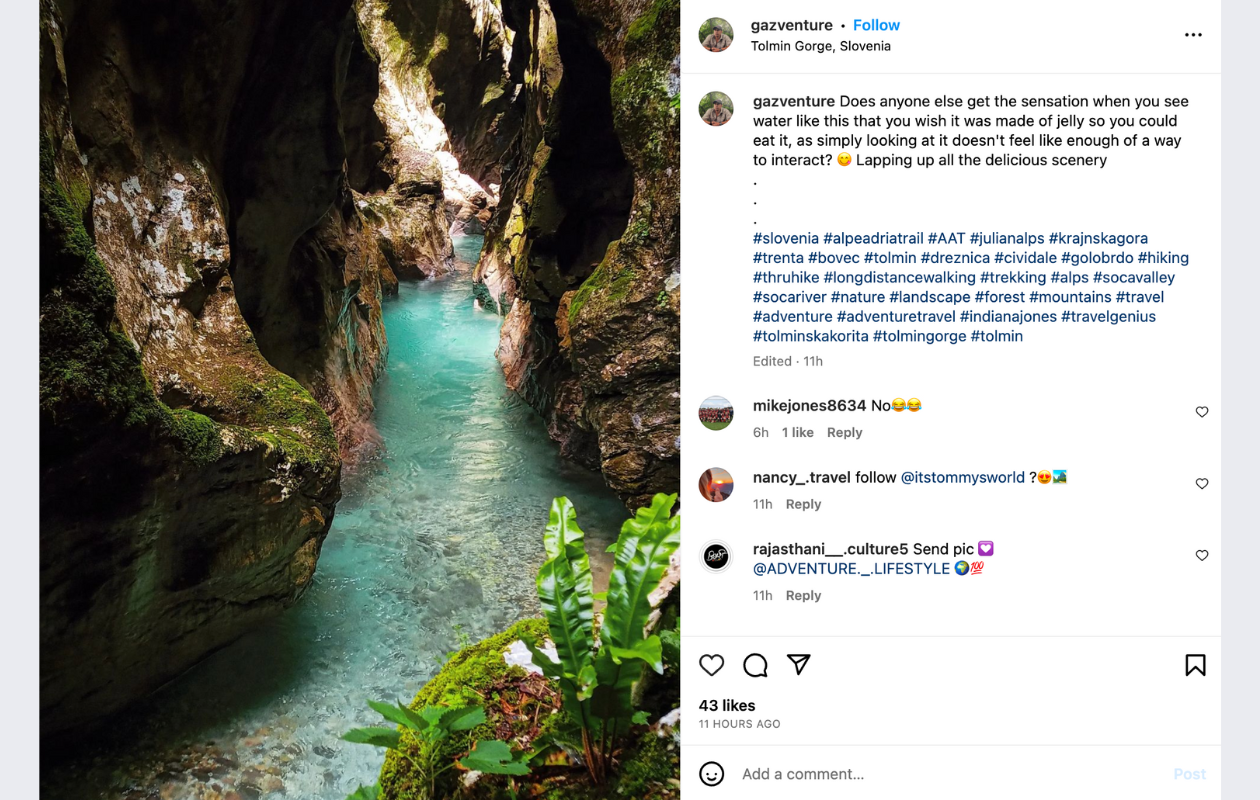Reply to nancy_.travel's comment

coord(803,503)
